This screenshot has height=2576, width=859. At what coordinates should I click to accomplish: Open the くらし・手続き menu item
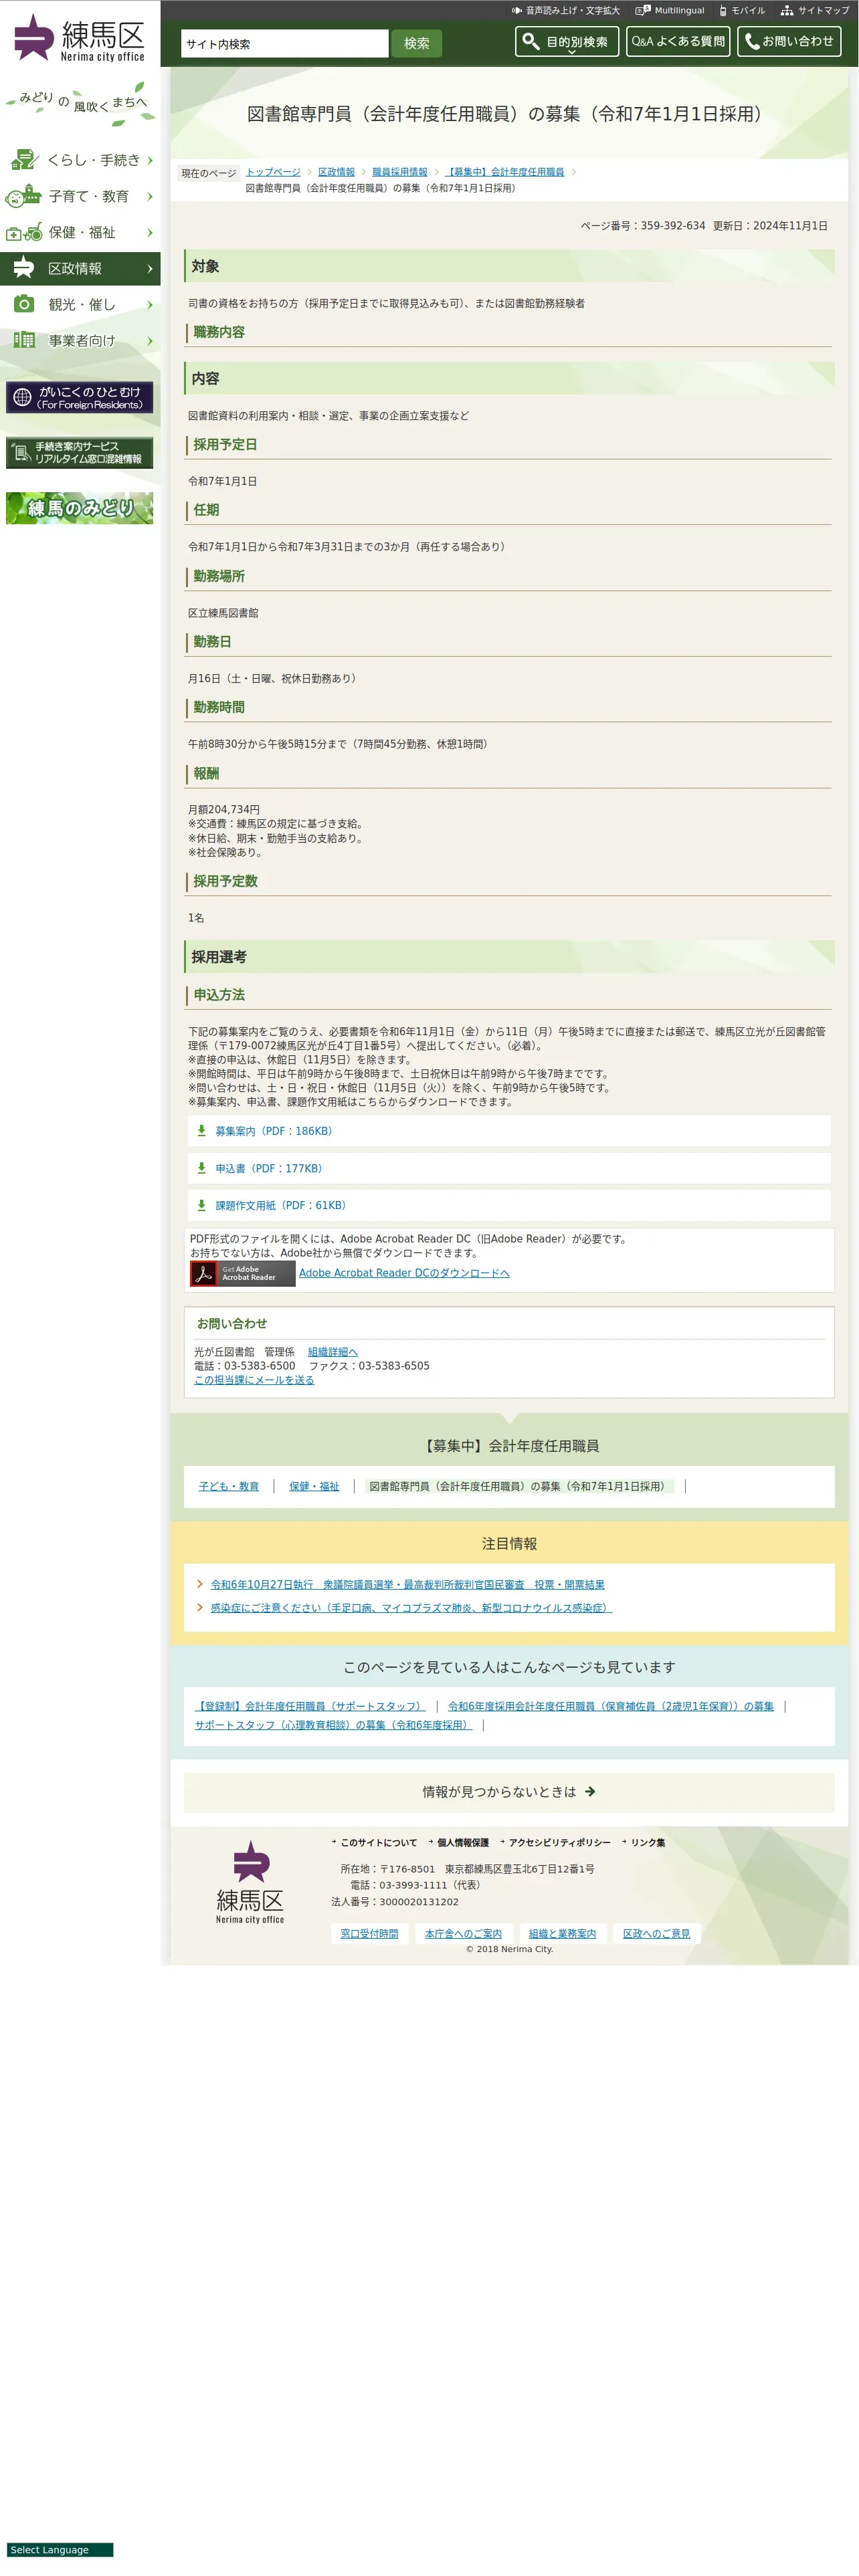click(x=80, y=160)
